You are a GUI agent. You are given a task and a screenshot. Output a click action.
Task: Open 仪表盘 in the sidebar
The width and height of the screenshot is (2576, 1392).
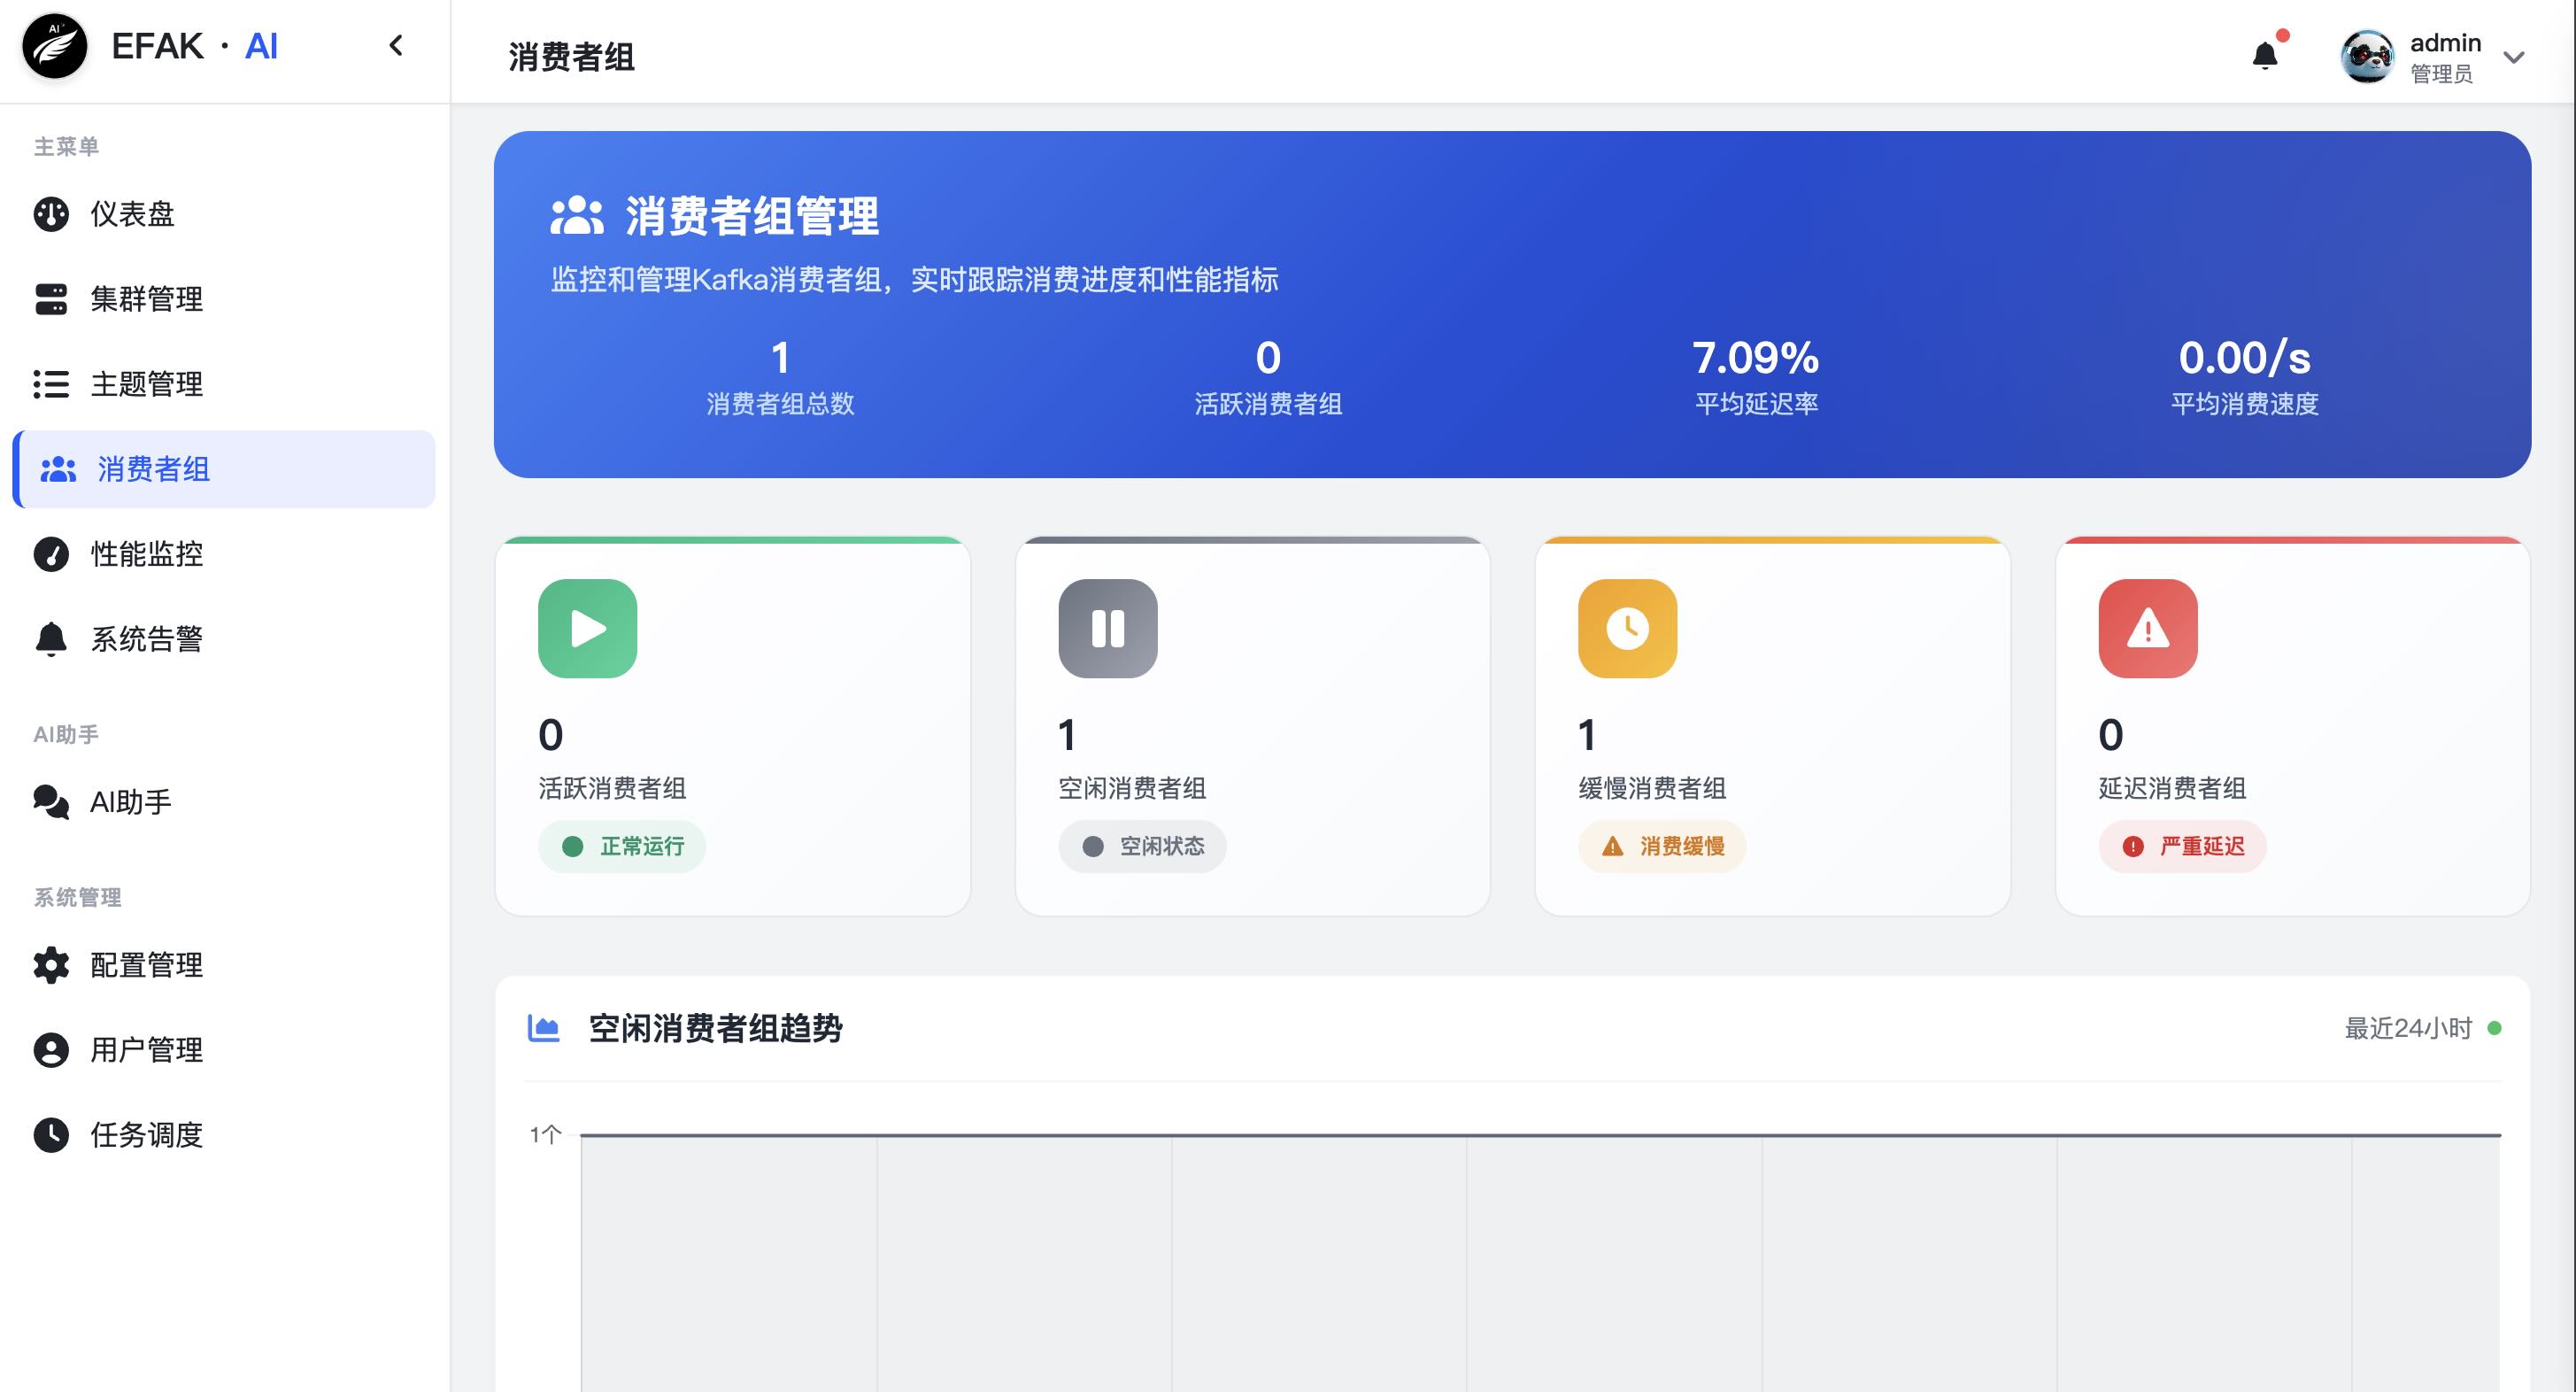pyautogui.click(x=132, y=214)
